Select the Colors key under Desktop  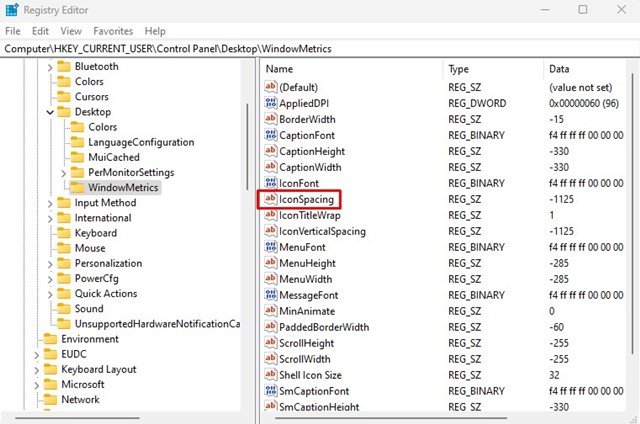[x=102, y=127]
